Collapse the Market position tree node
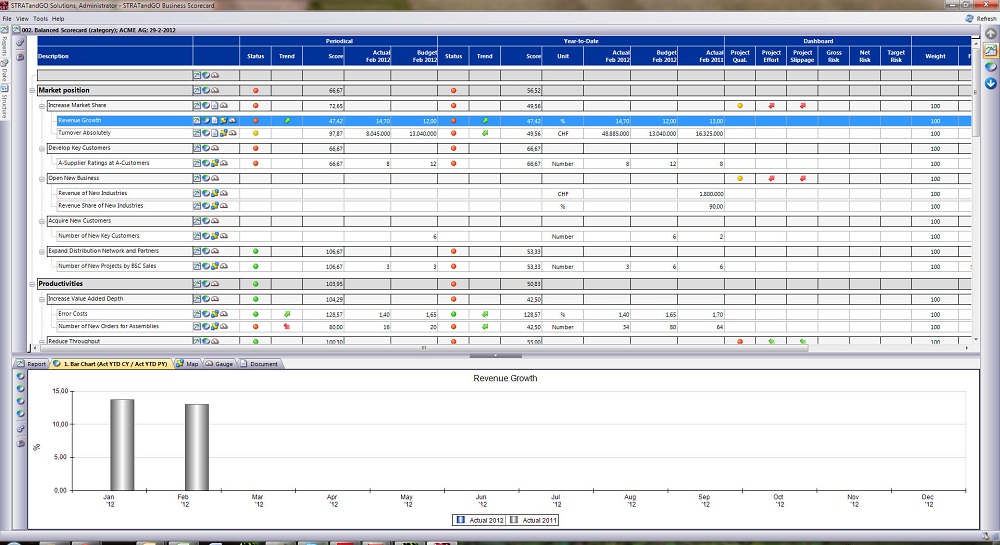This screenshot has height=545, width=1000. pyautogui.click(x=32, y=90)
